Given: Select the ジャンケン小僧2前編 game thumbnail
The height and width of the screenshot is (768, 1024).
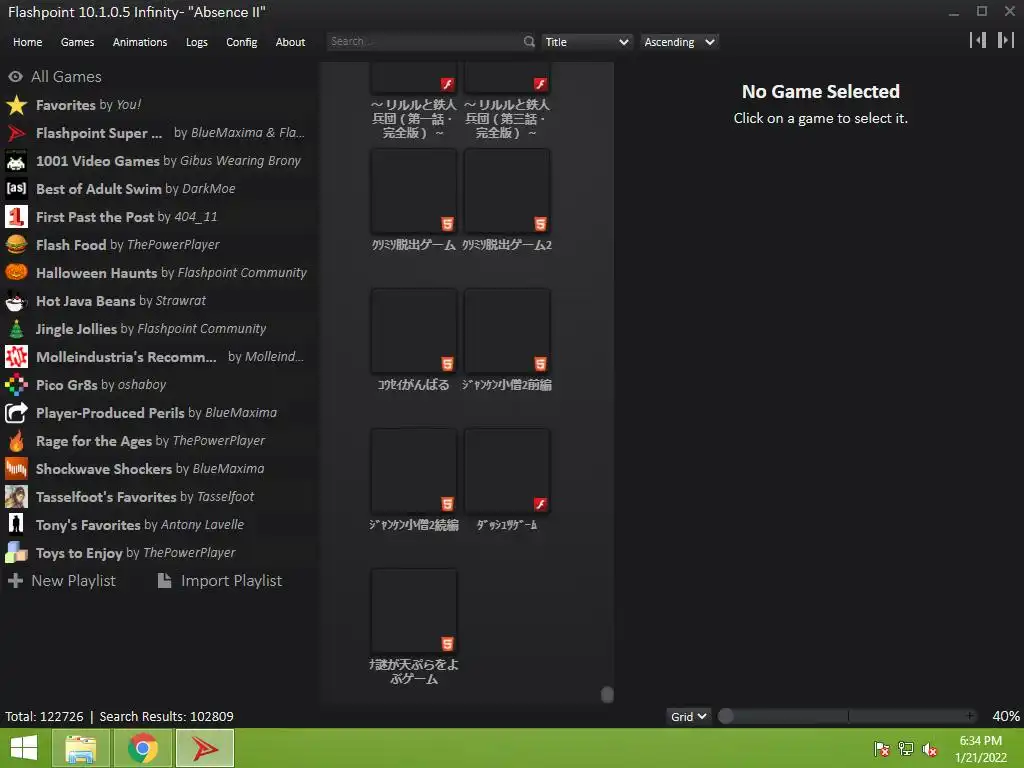Looking at the screenshot, I should [x=507, y=331].
